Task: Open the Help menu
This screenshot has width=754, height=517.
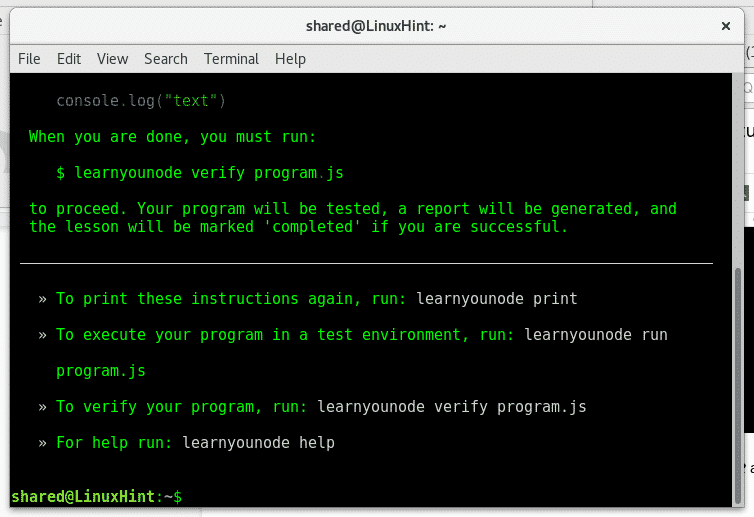Action: click(x=290, y=59)
